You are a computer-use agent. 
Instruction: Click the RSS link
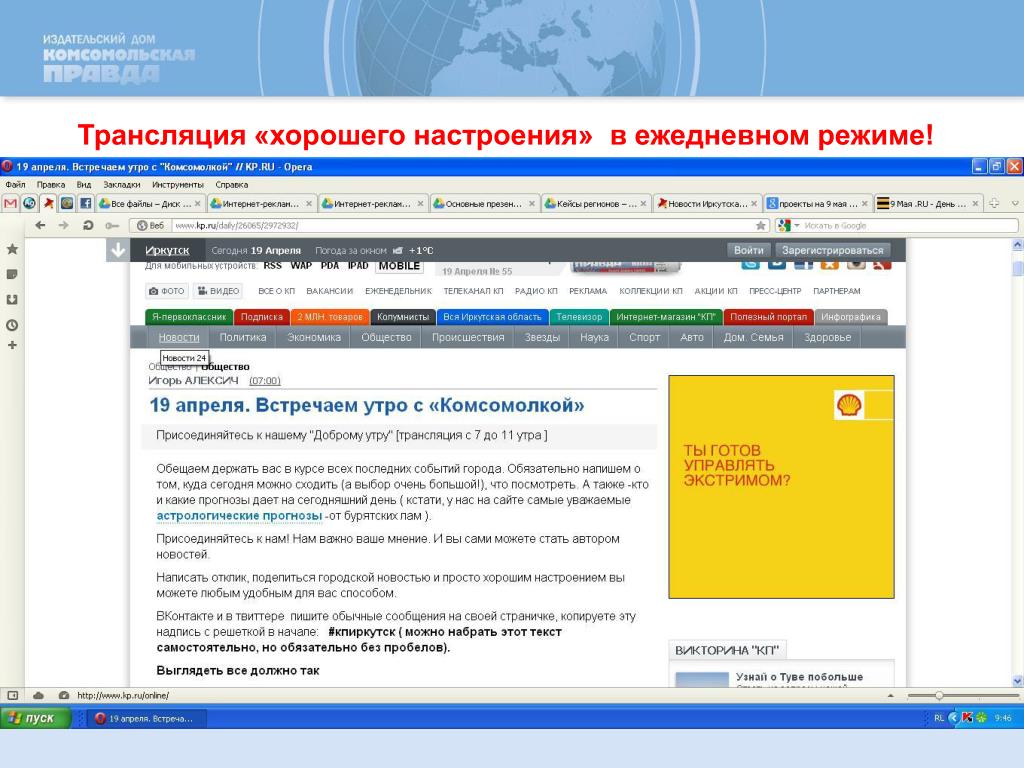(x=272, y=266)
